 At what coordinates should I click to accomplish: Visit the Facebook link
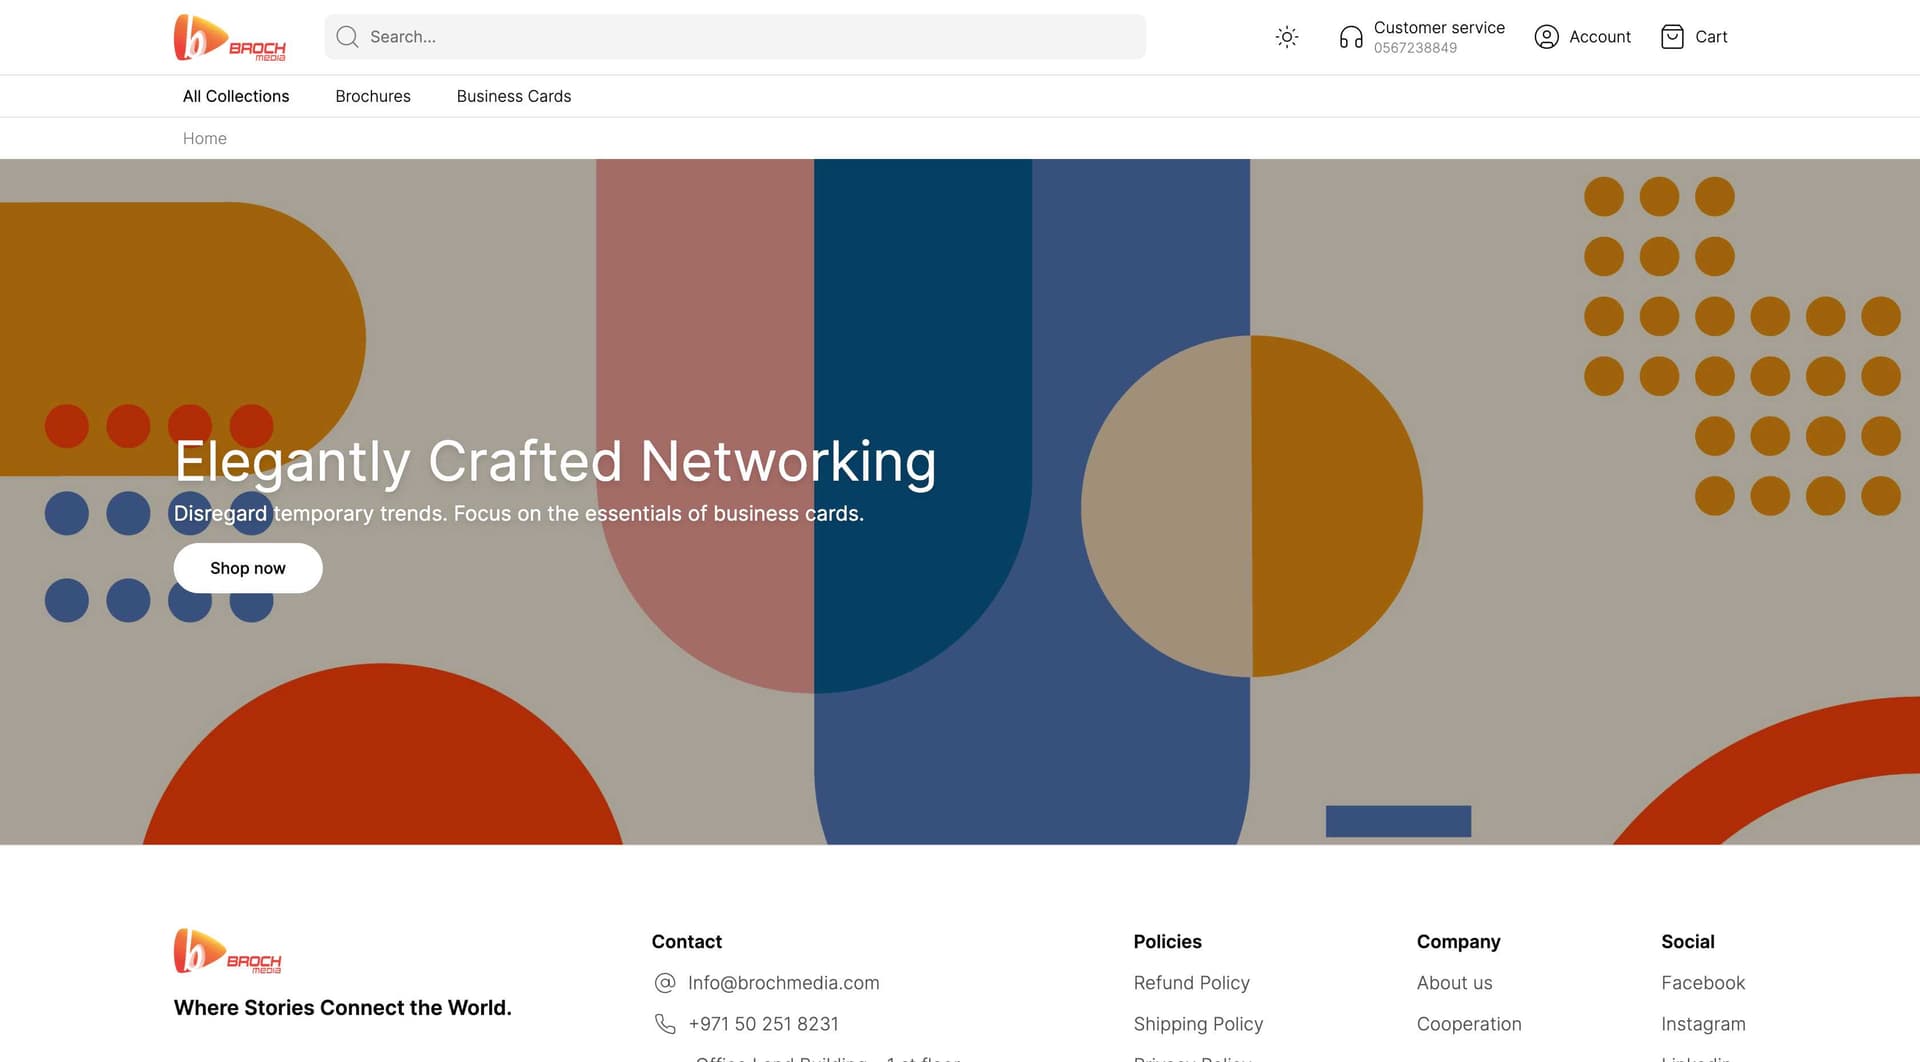pos(1702,983)
